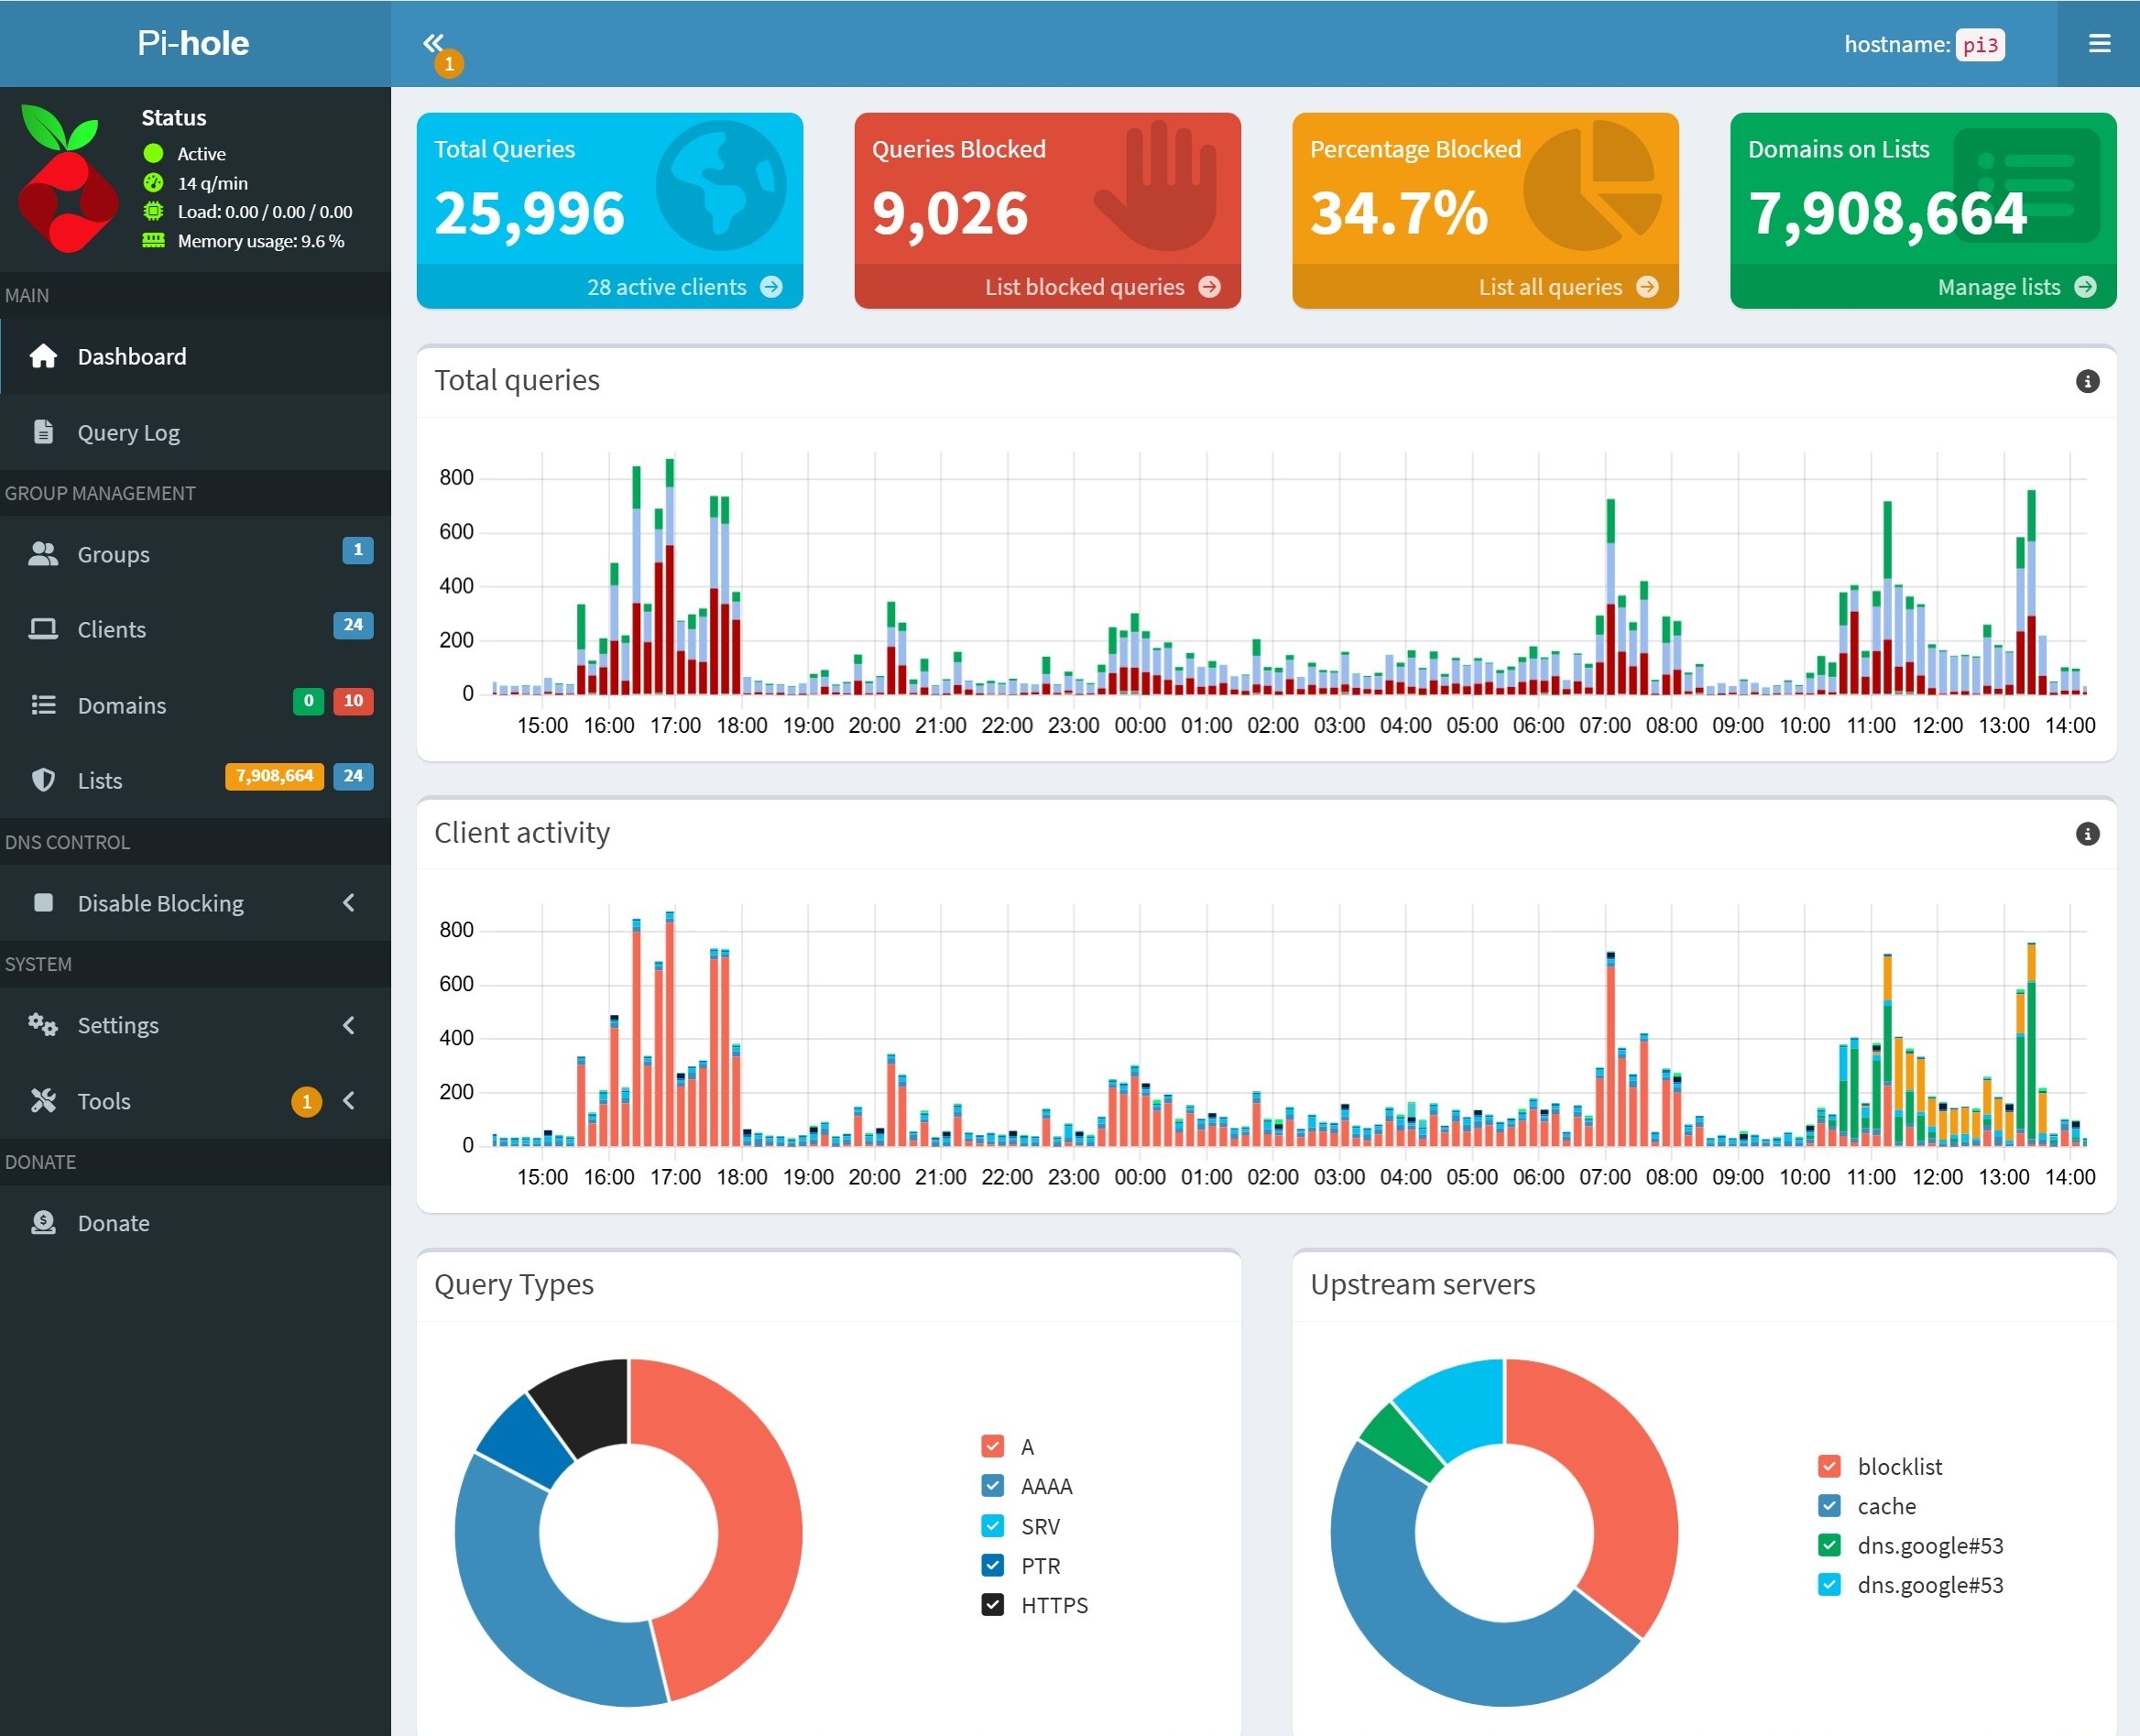Go to the Clients menu item
The height and width of the screenshot is (1736, 2140).
point(111,630)
